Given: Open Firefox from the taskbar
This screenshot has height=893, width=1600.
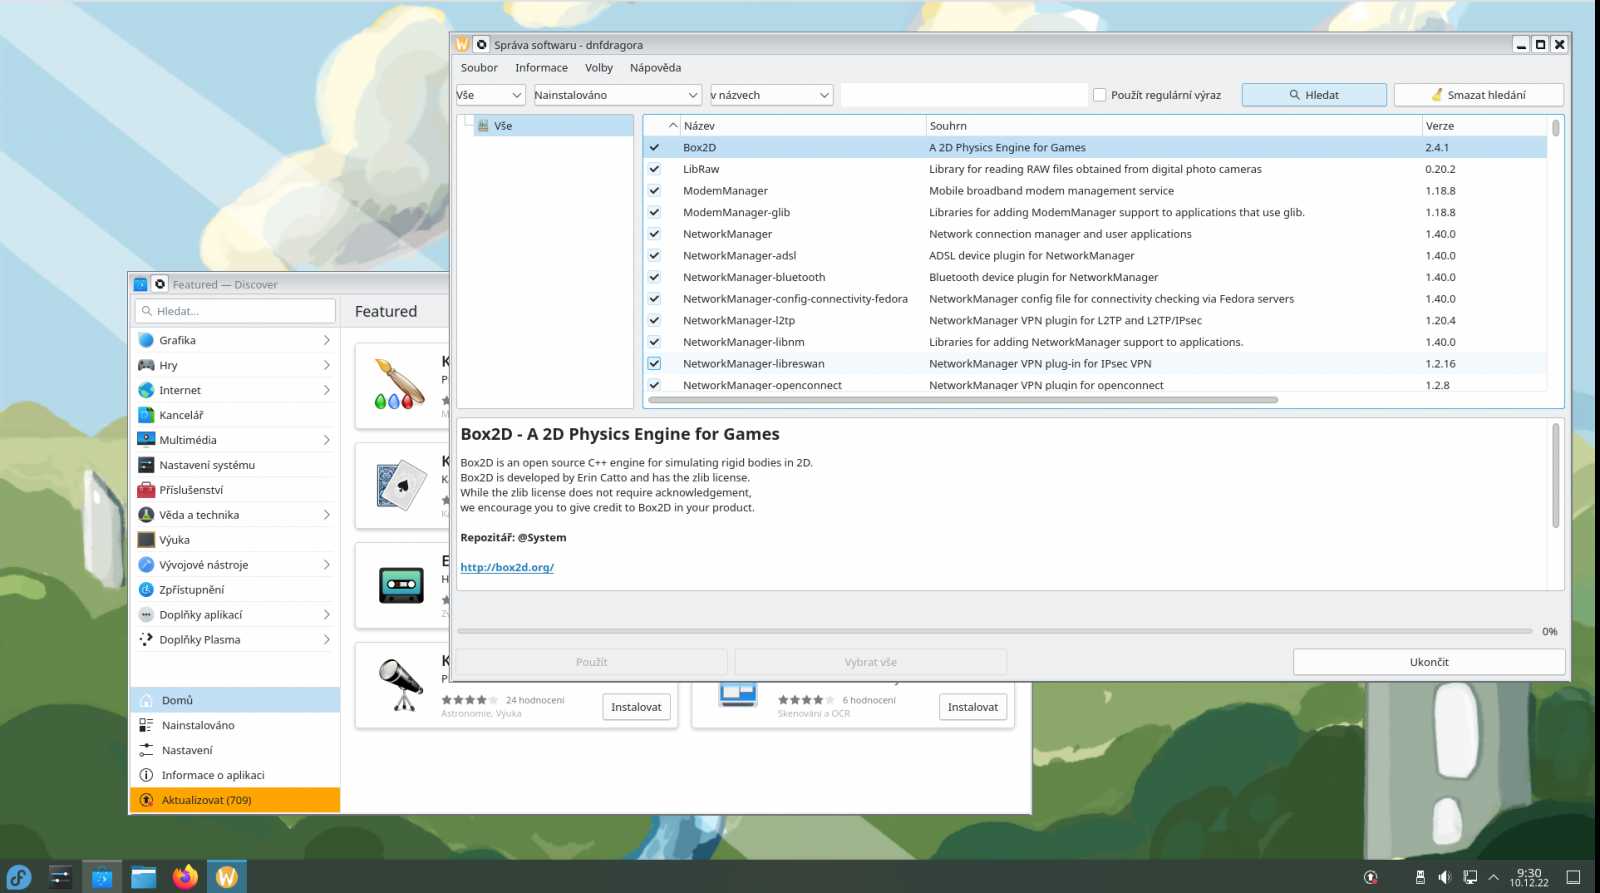Looking at the screenshot, I should click(x=185, y=877).
